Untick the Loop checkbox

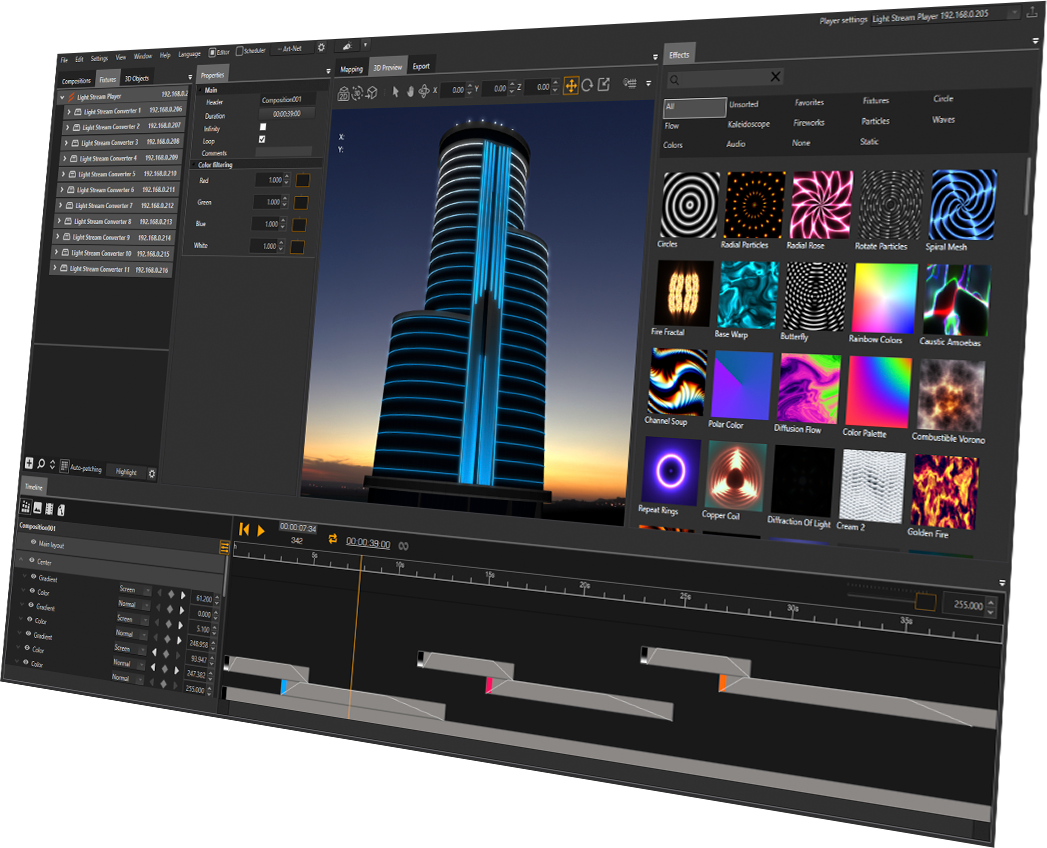click(262, 140)
